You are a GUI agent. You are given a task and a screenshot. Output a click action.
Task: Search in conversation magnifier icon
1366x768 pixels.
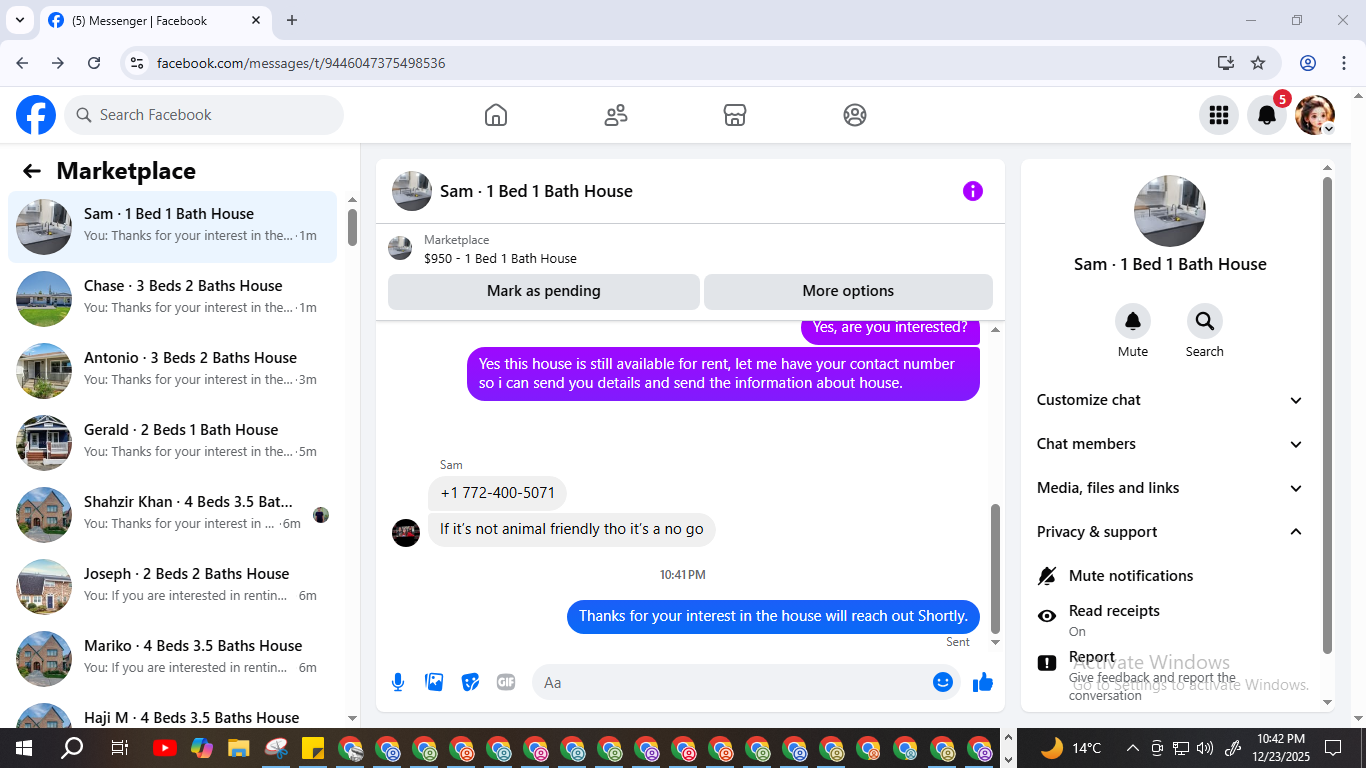click(1205, 321)
